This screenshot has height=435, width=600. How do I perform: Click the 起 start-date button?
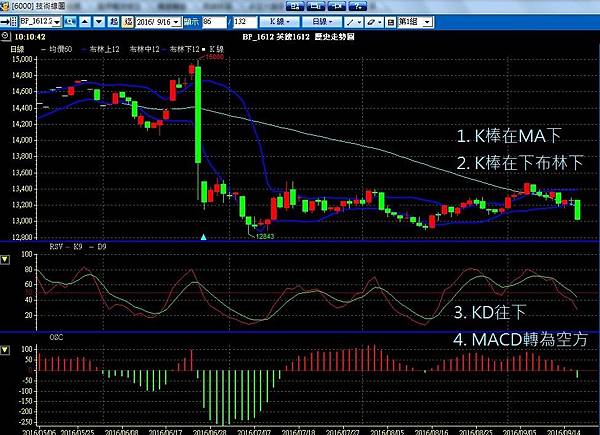pos(114,22)
